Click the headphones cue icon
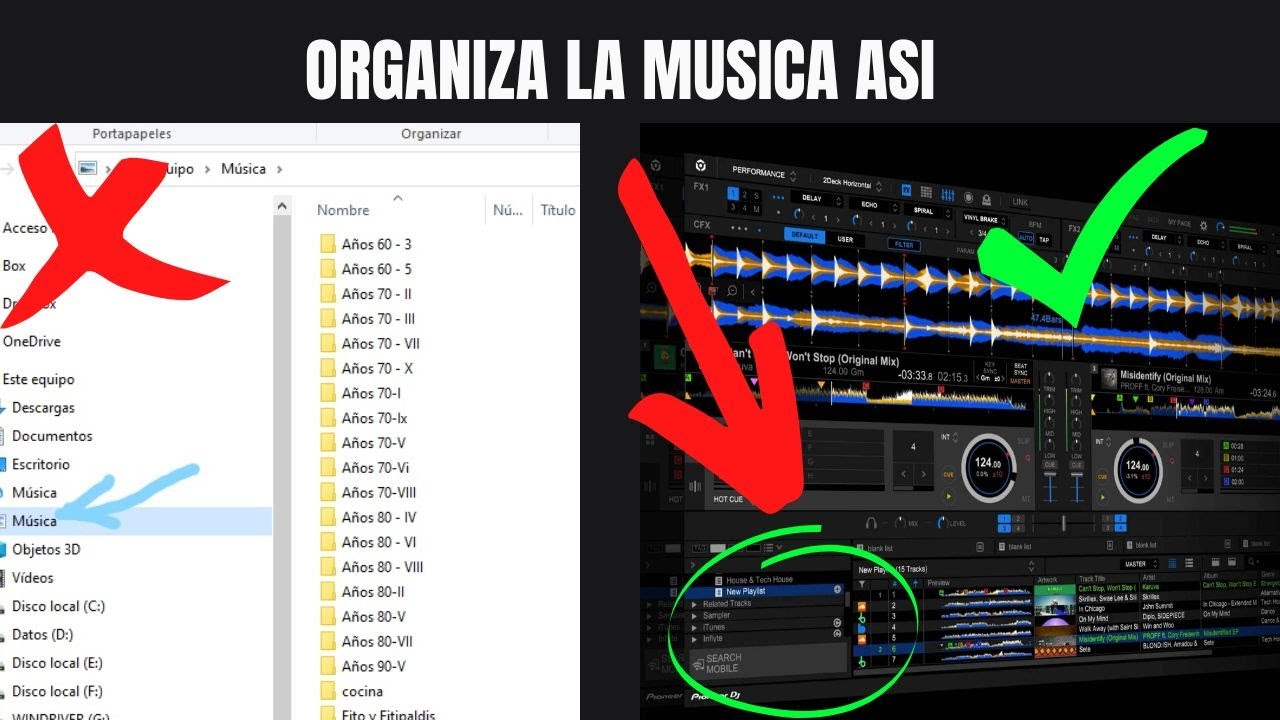The image size is (1280, 720). [x=872, y=522]
